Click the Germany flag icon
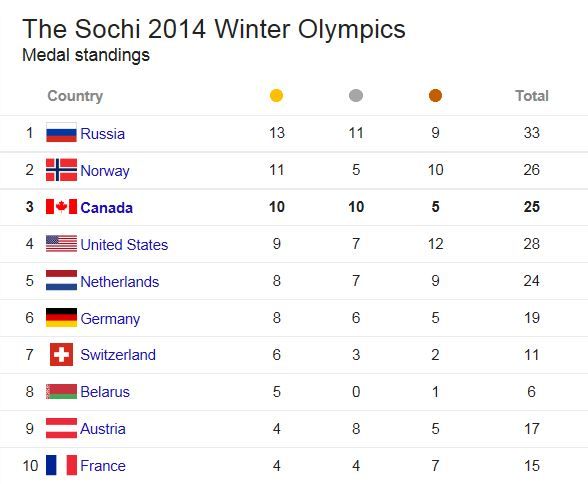588x484 pixels. point(62,318)
